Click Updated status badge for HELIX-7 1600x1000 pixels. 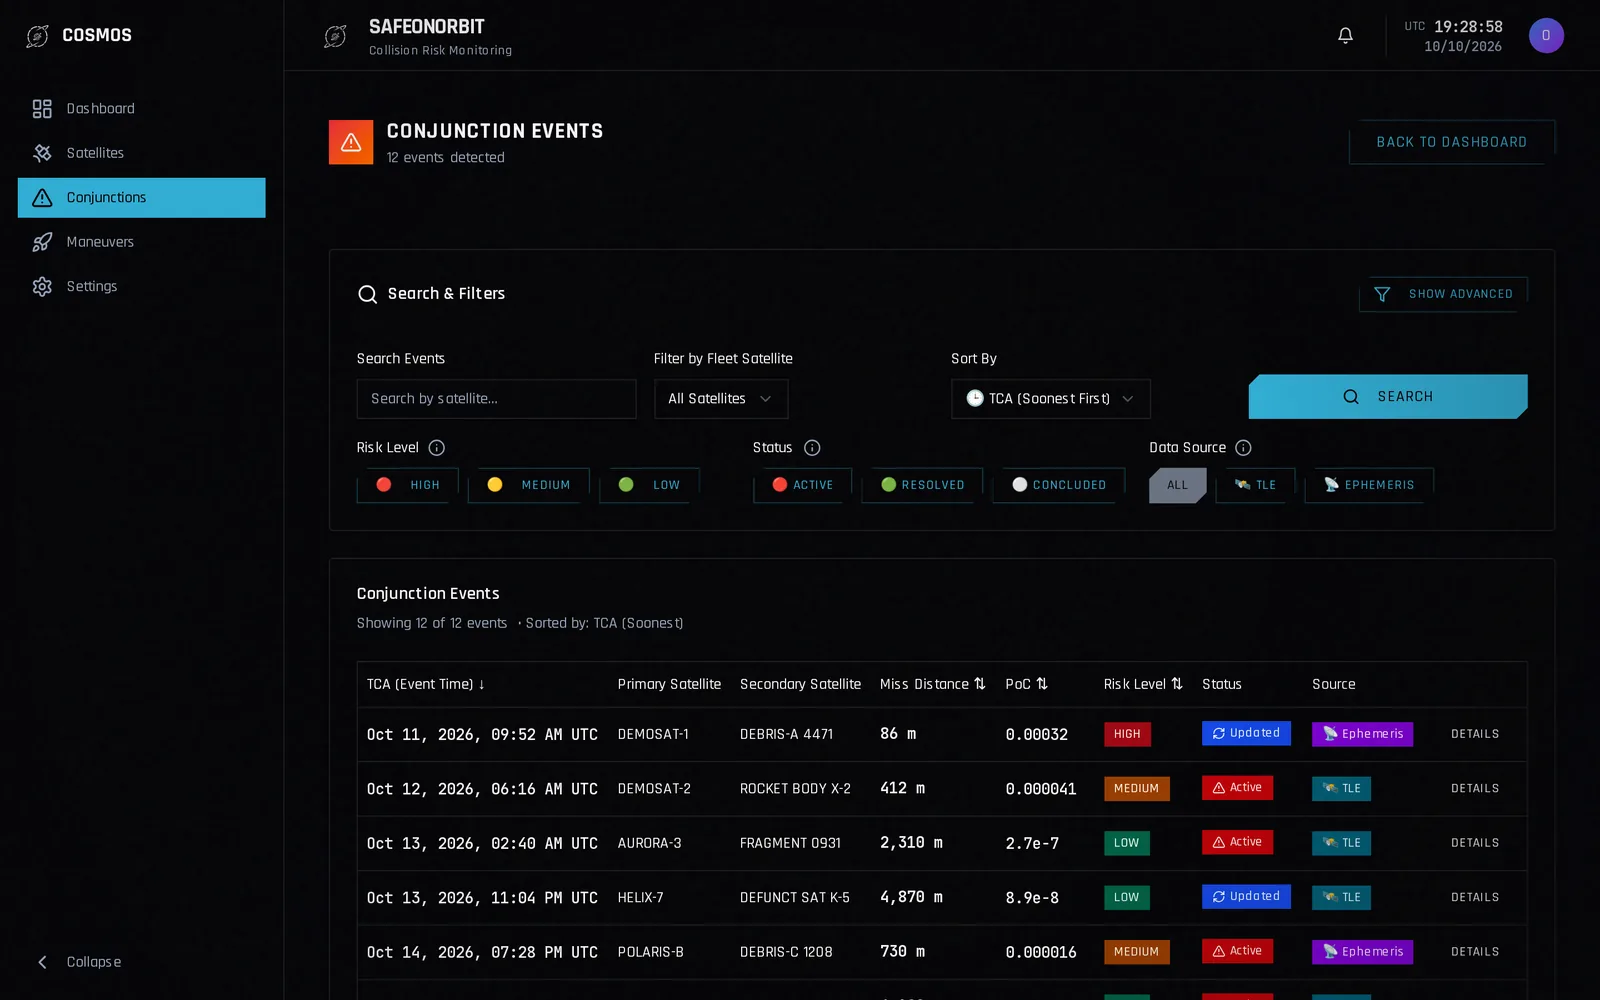[x=1246, y=897]
